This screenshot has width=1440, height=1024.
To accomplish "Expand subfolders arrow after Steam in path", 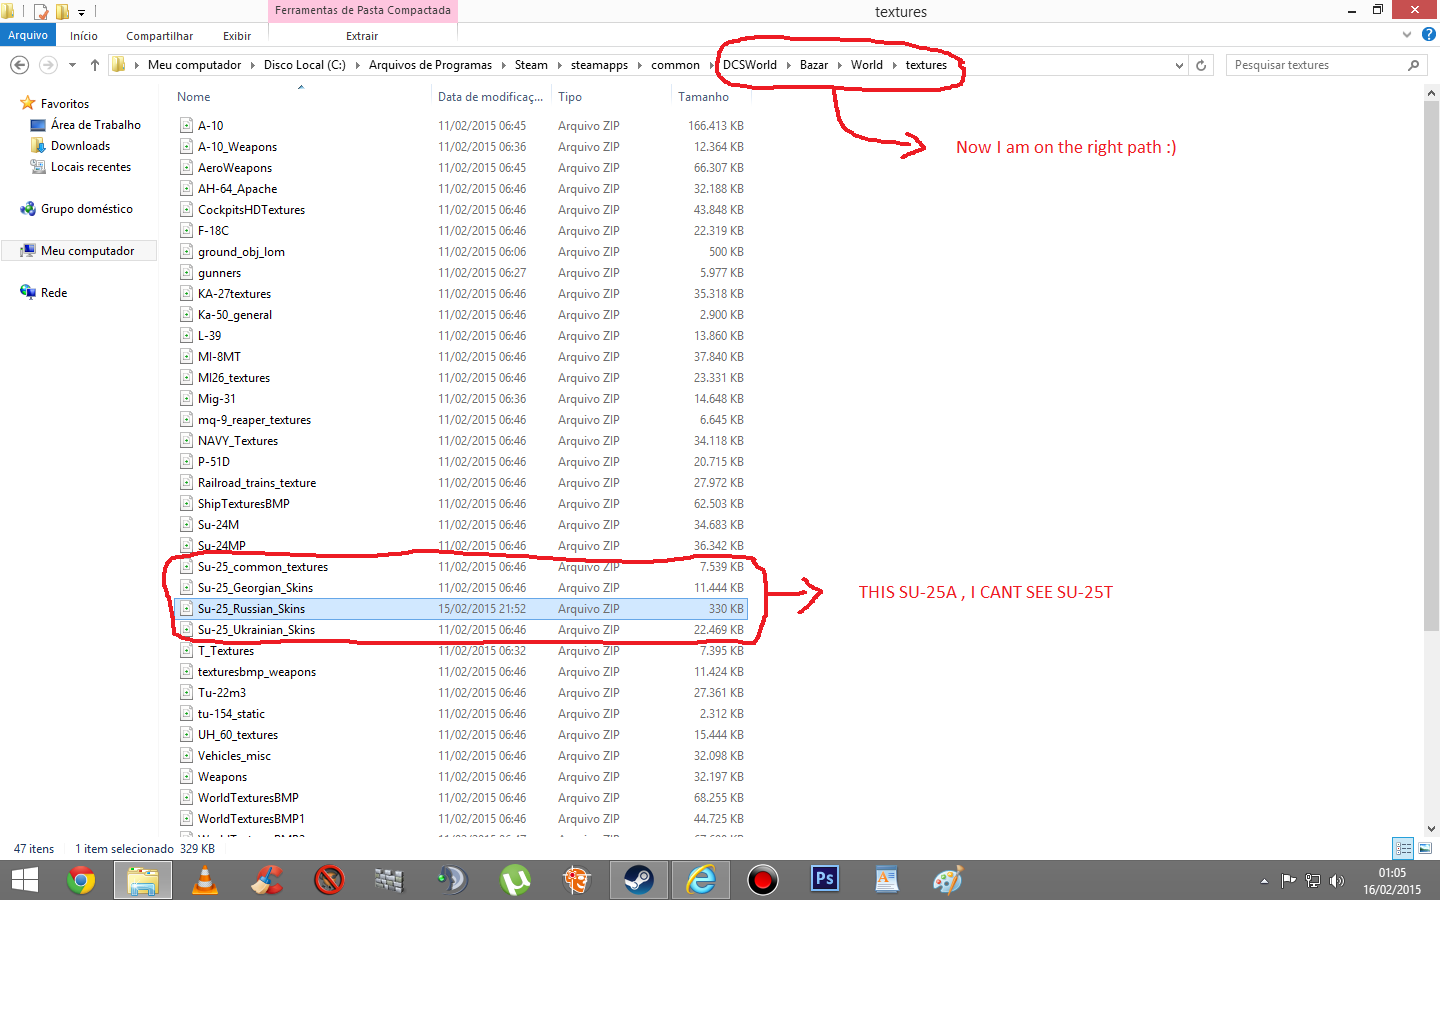I will 560,65.
